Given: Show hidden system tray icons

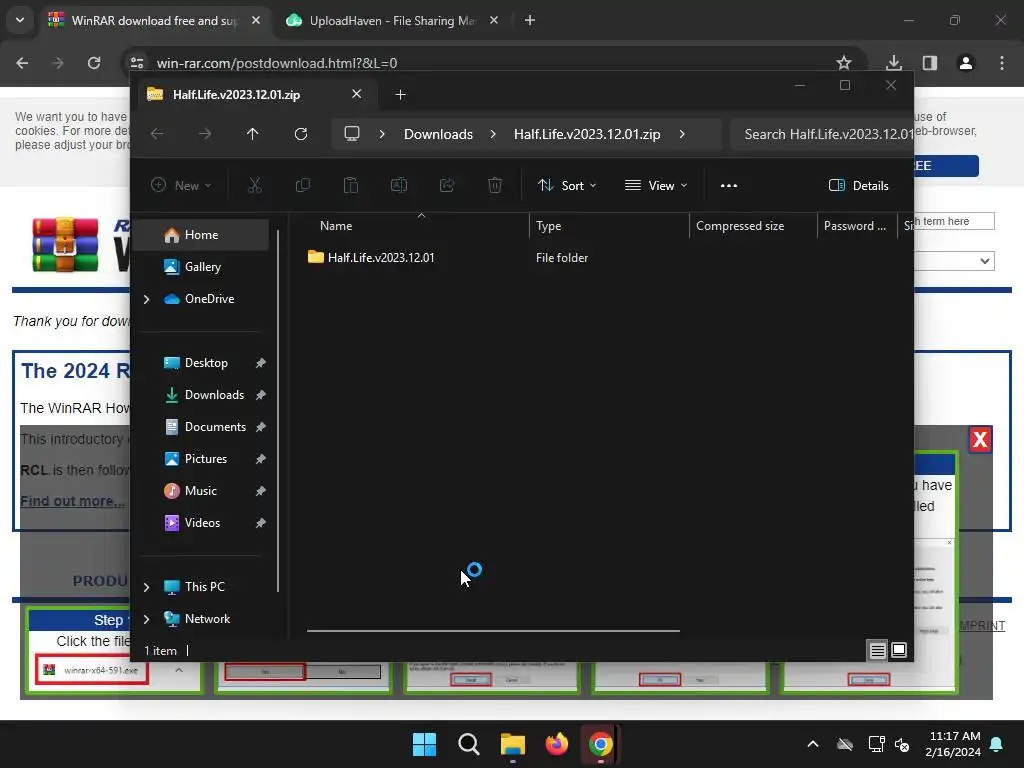Looking at the screenshot, I should pos(813,744).
